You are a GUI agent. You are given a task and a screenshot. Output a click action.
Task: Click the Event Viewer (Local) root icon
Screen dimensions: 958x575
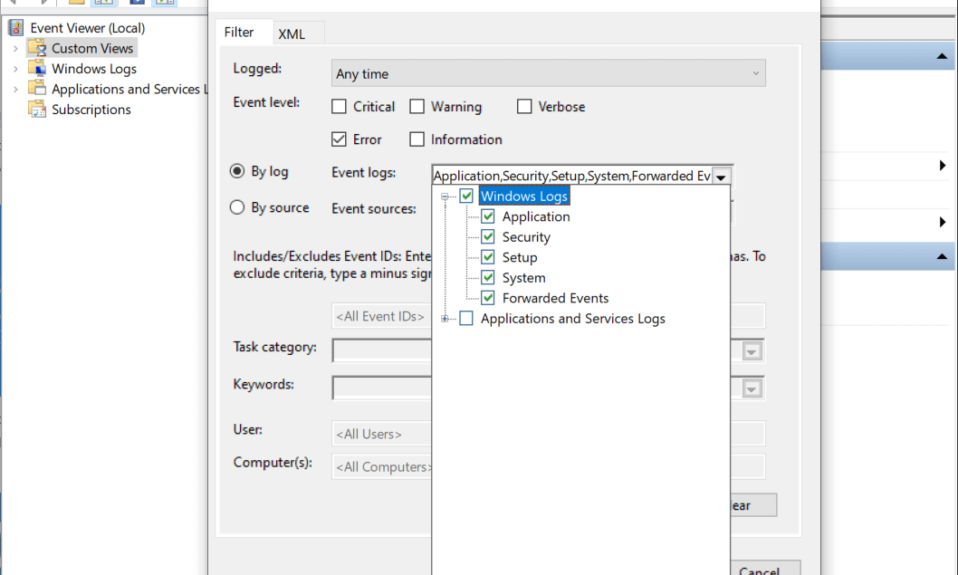[x=16, y=28]
